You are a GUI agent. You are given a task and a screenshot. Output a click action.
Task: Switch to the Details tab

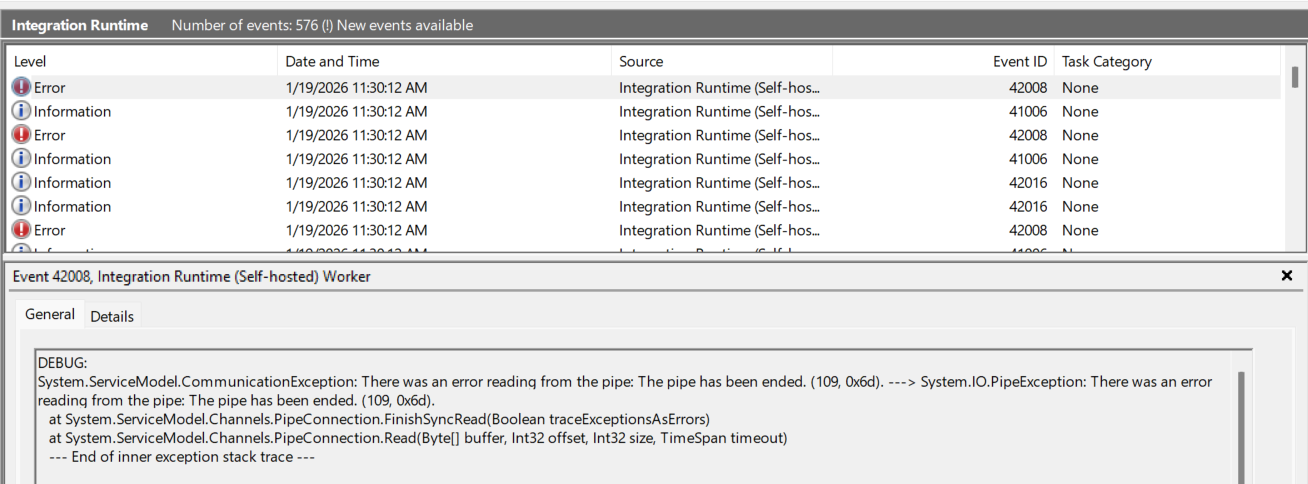pyautogui.click(x=112, y=316)
